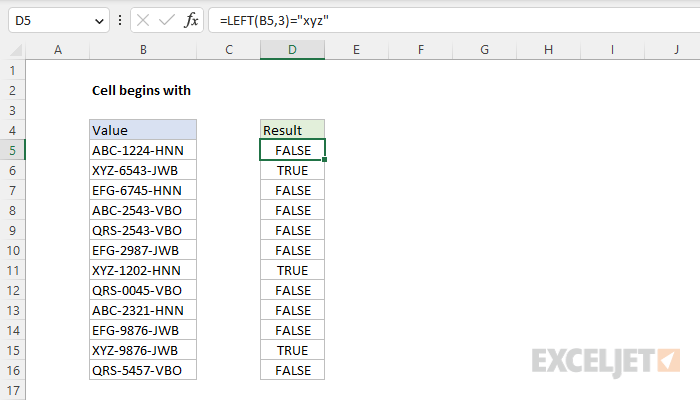The width and height of the screenshot is (700, 400).
Task: Select column F header
Action: tap(421, 50)
